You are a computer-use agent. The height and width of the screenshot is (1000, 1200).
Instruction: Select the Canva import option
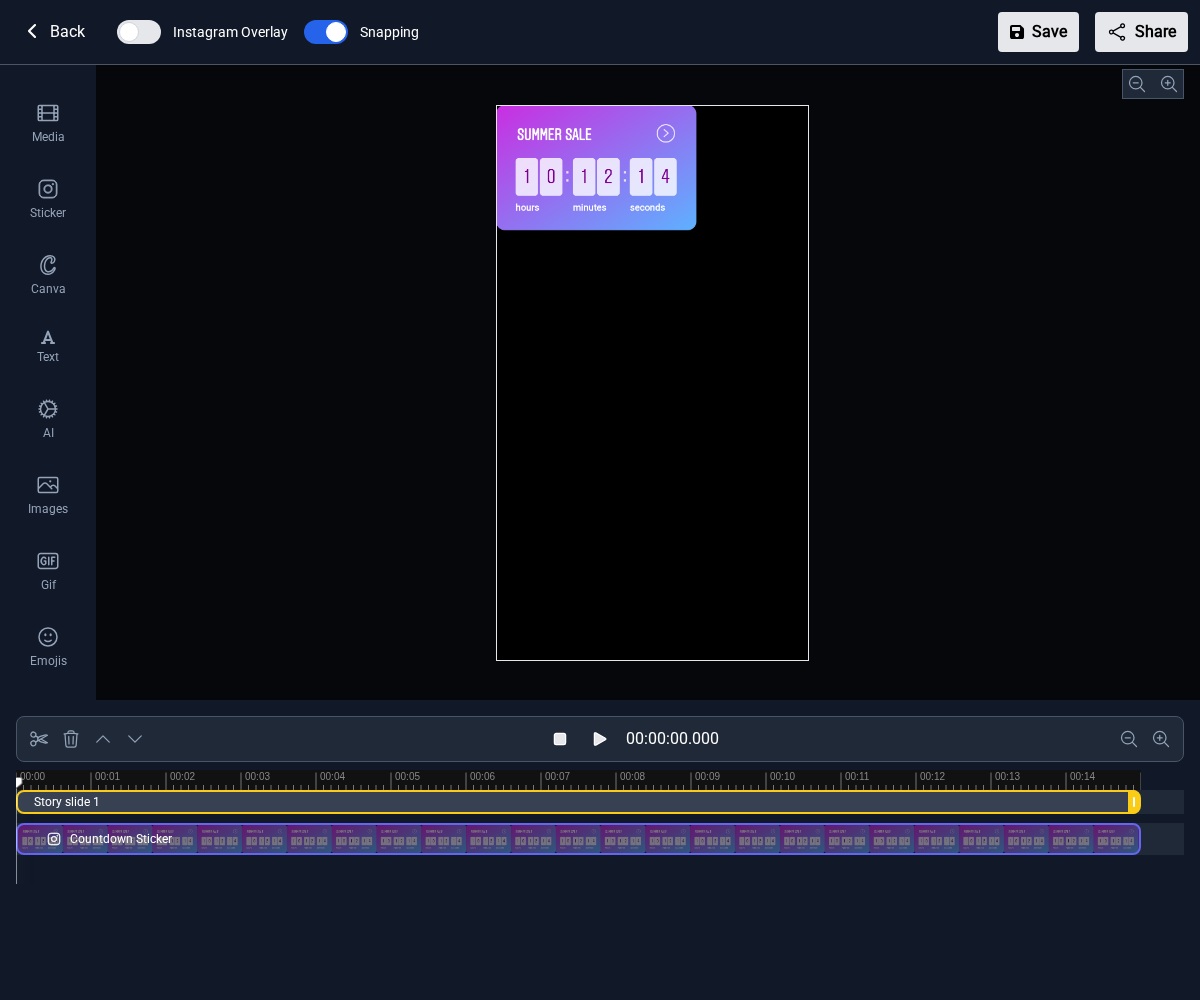coord(48,274)
